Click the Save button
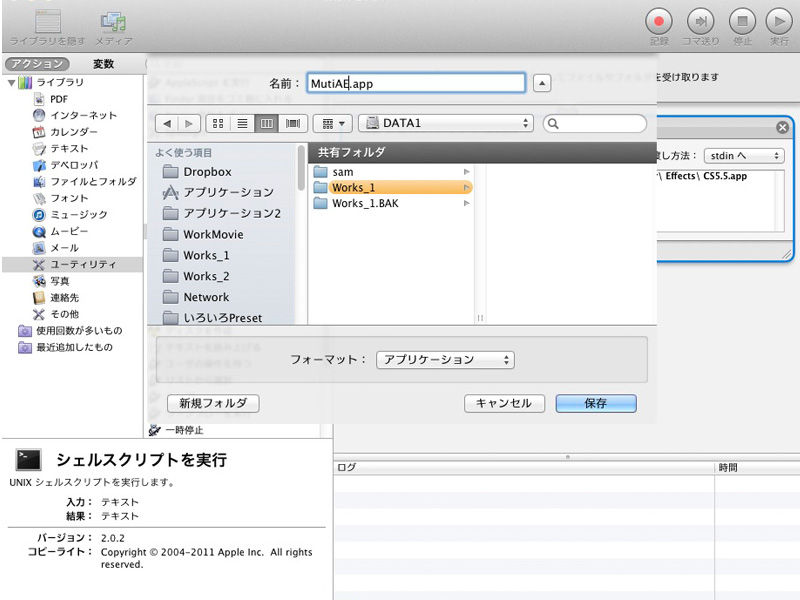 (x=596, y=403)
